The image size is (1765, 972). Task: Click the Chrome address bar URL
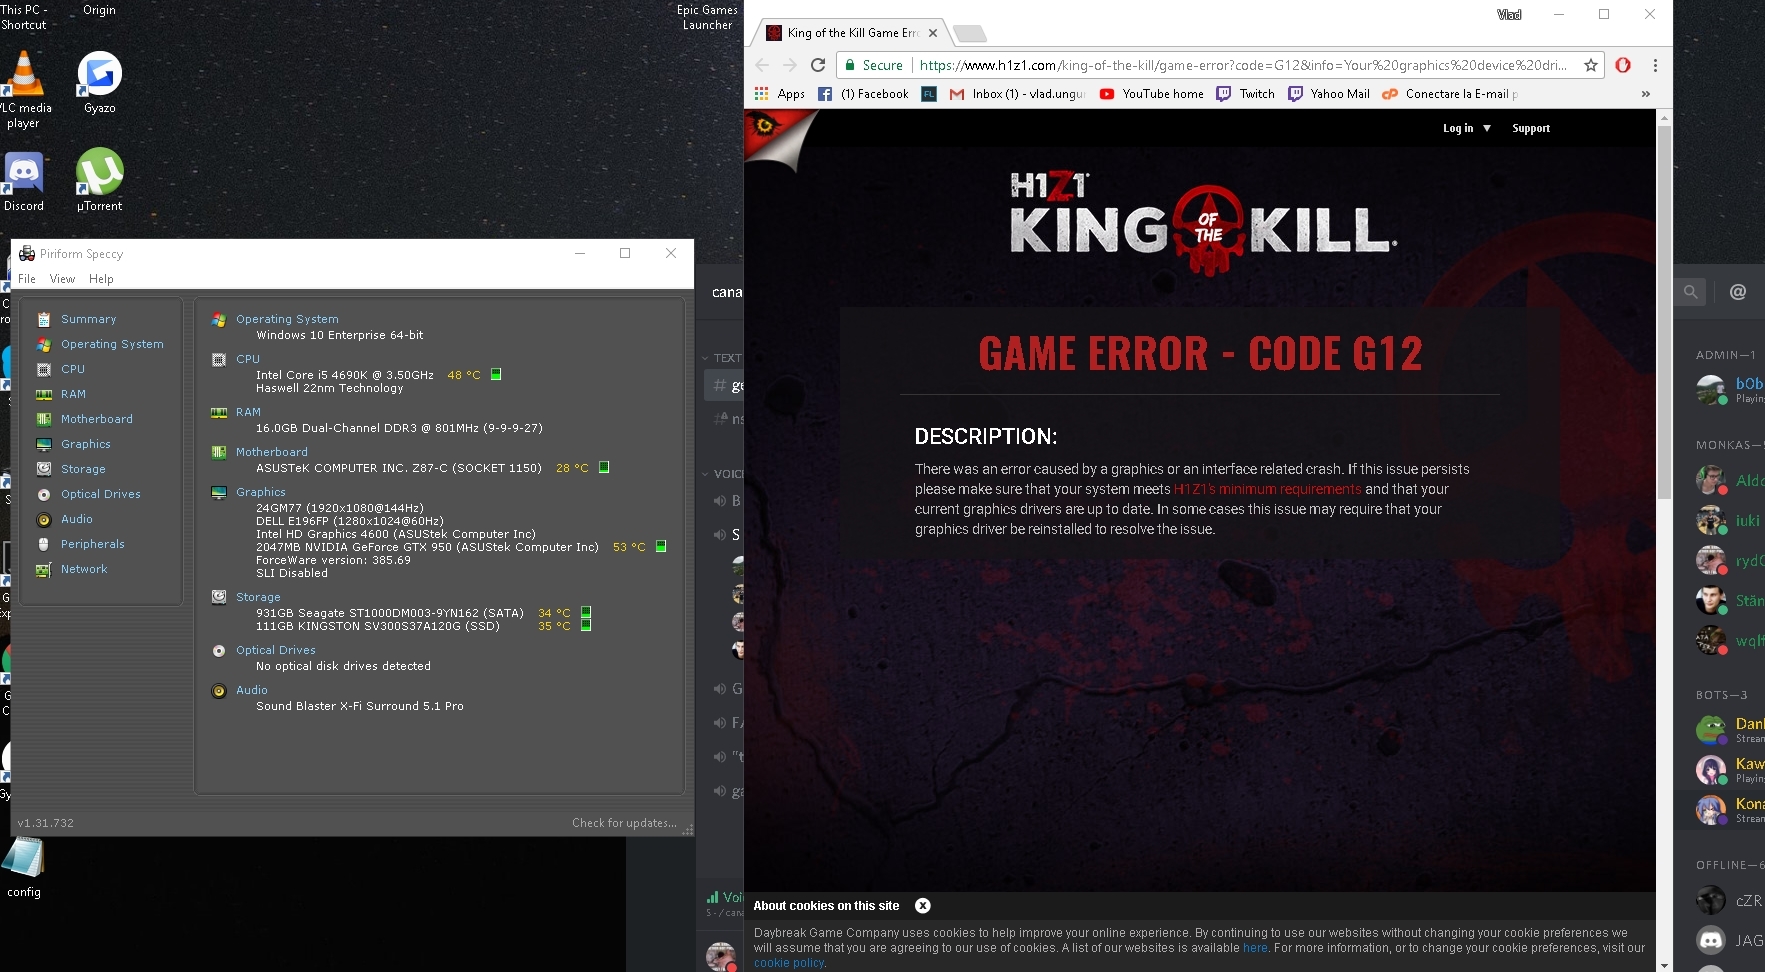point(1243,65)
